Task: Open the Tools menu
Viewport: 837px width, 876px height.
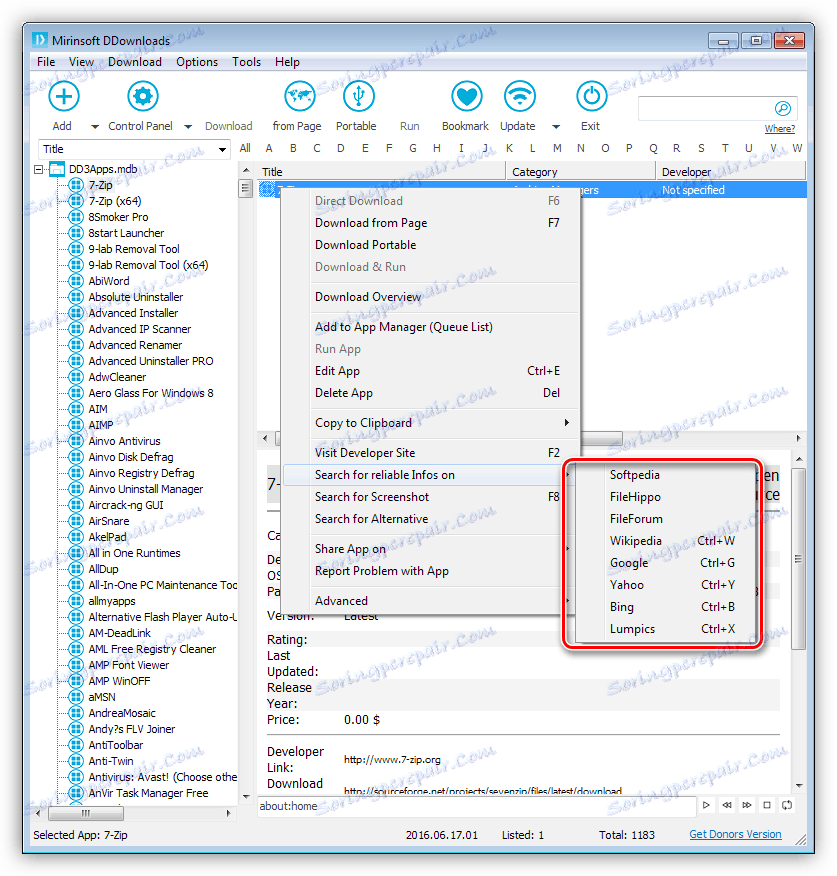Action: coord(246,62)
